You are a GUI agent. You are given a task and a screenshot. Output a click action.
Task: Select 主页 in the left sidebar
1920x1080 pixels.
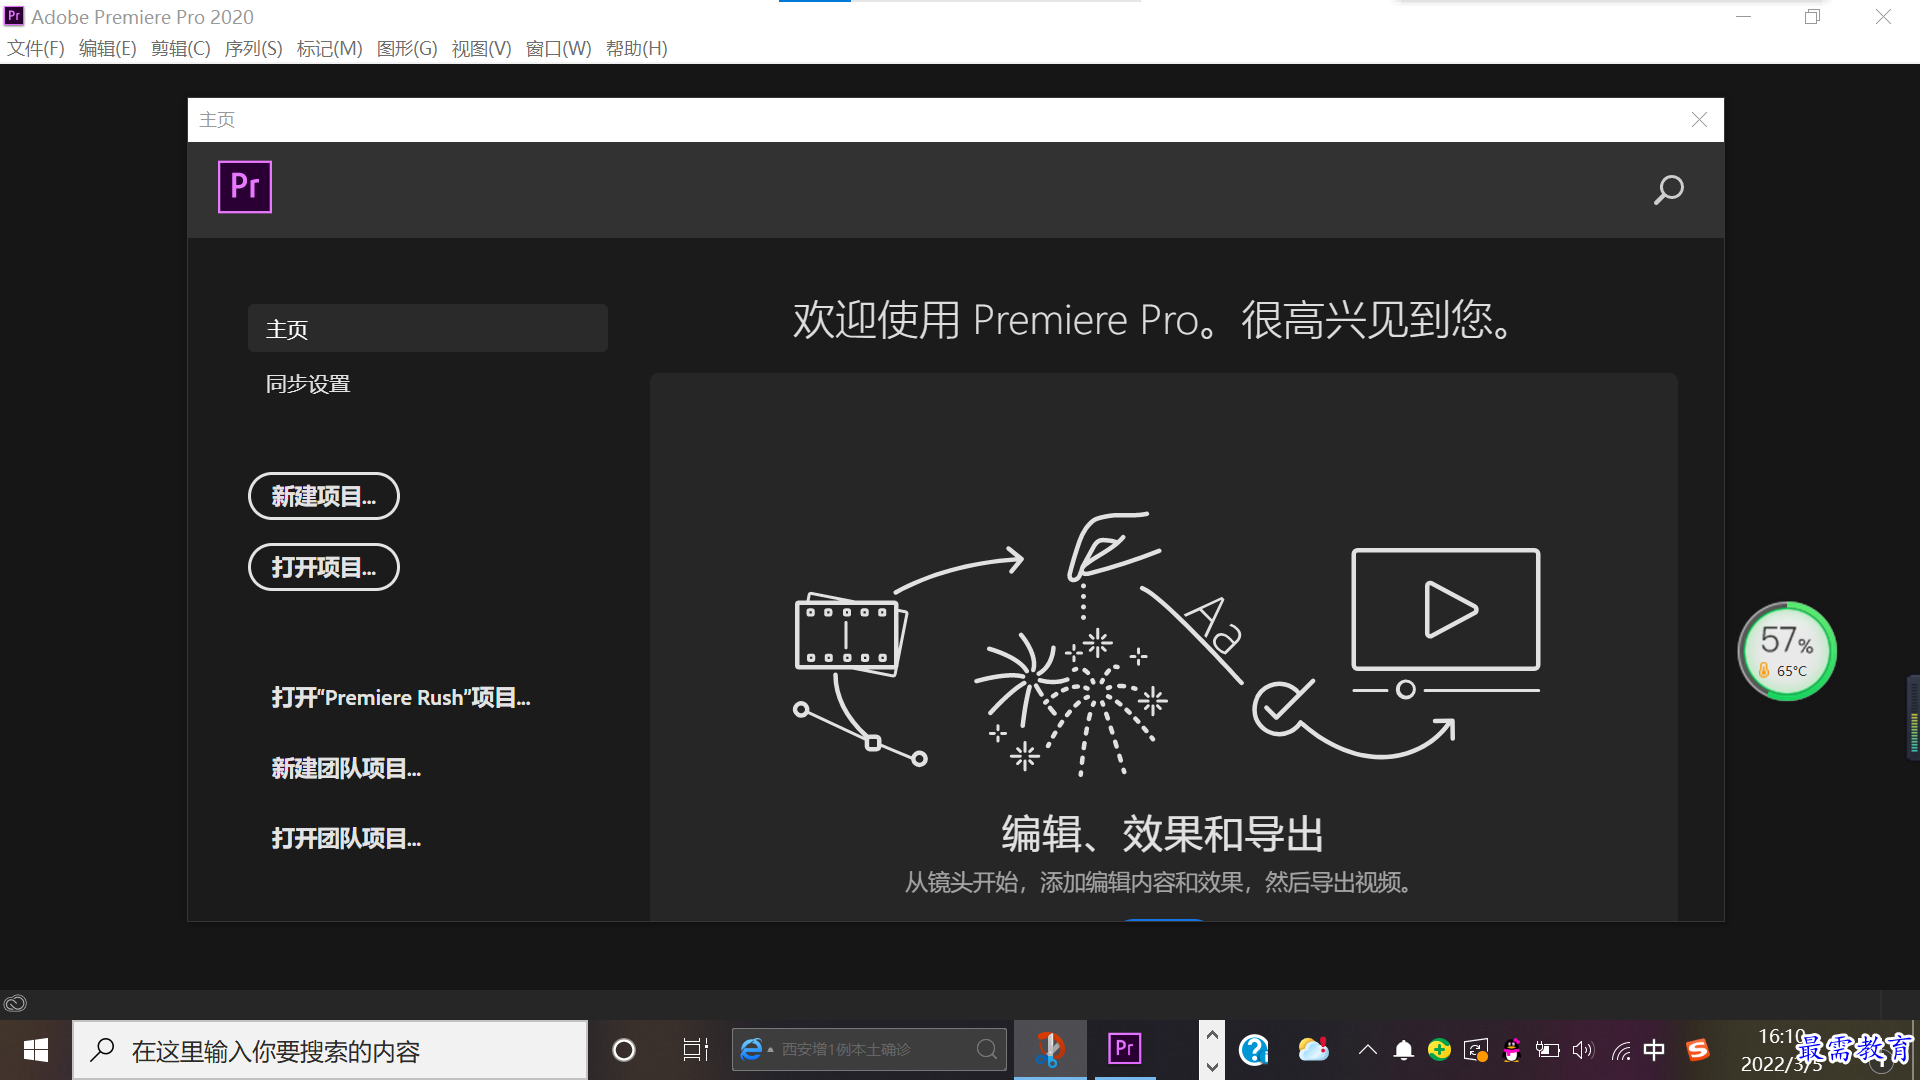pyautogui.click(x=428, y=329)
